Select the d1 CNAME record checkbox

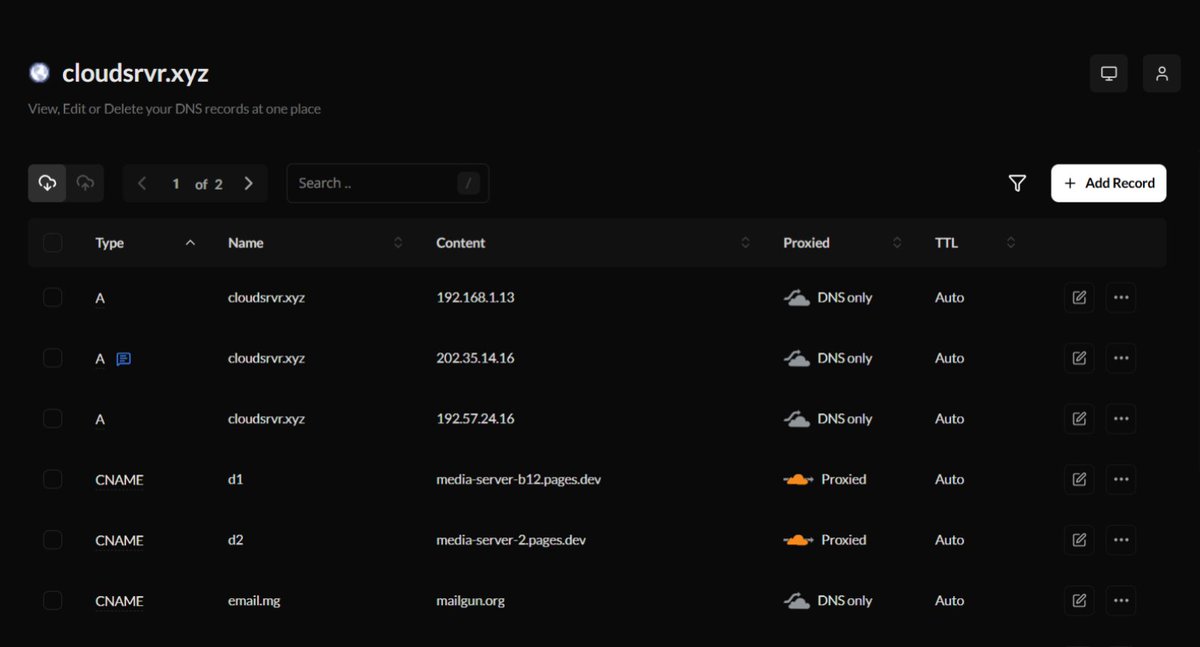click(x=53, y=479)
